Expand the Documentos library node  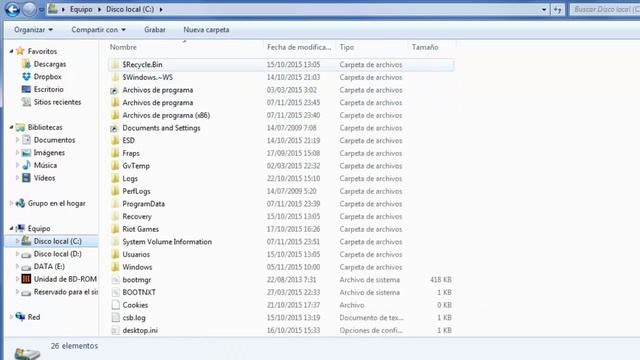pyautogui.click(x=18, y=140)
